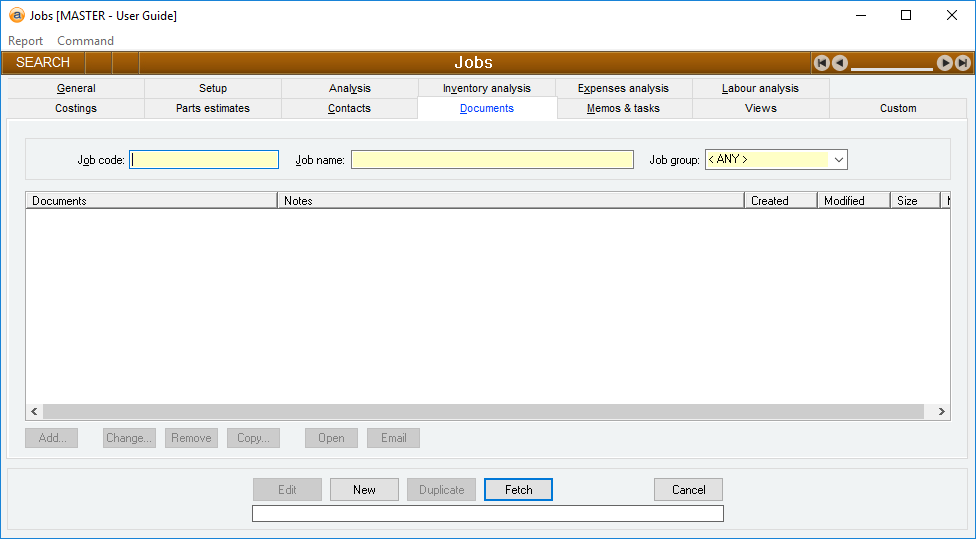Image resolution: width=976 pixels, height=539 pixels.
Task: Jump to the last record navigation icon
Action: 962,63
